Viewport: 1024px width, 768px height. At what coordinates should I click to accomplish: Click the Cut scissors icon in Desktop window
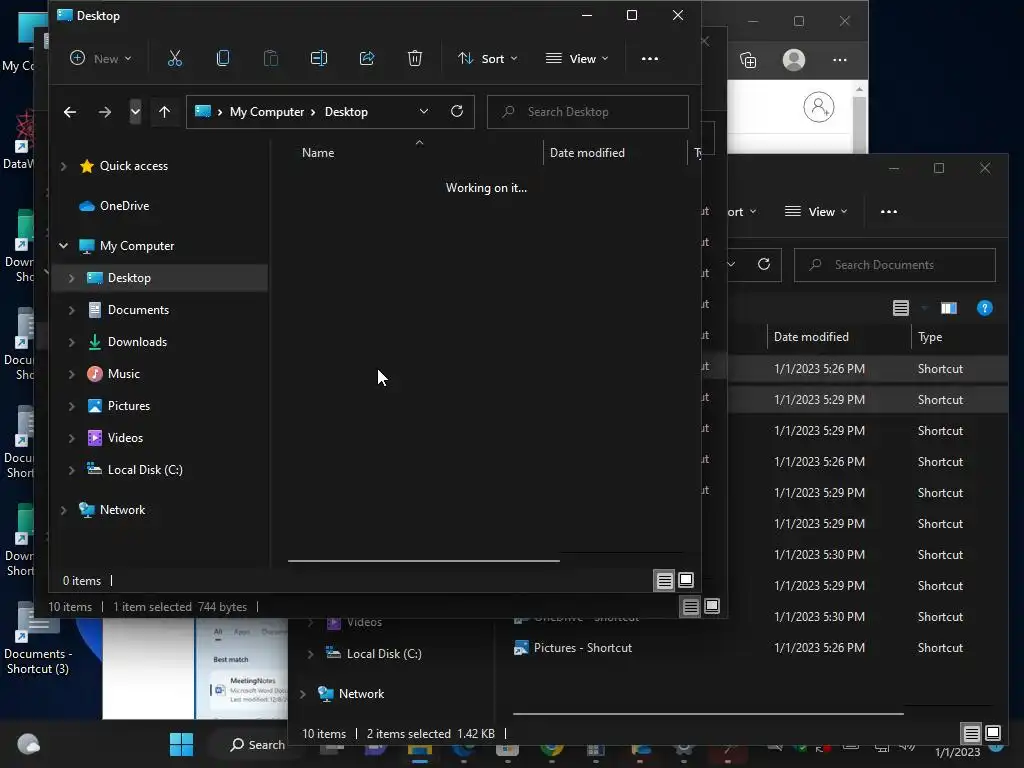pos(174,59)
